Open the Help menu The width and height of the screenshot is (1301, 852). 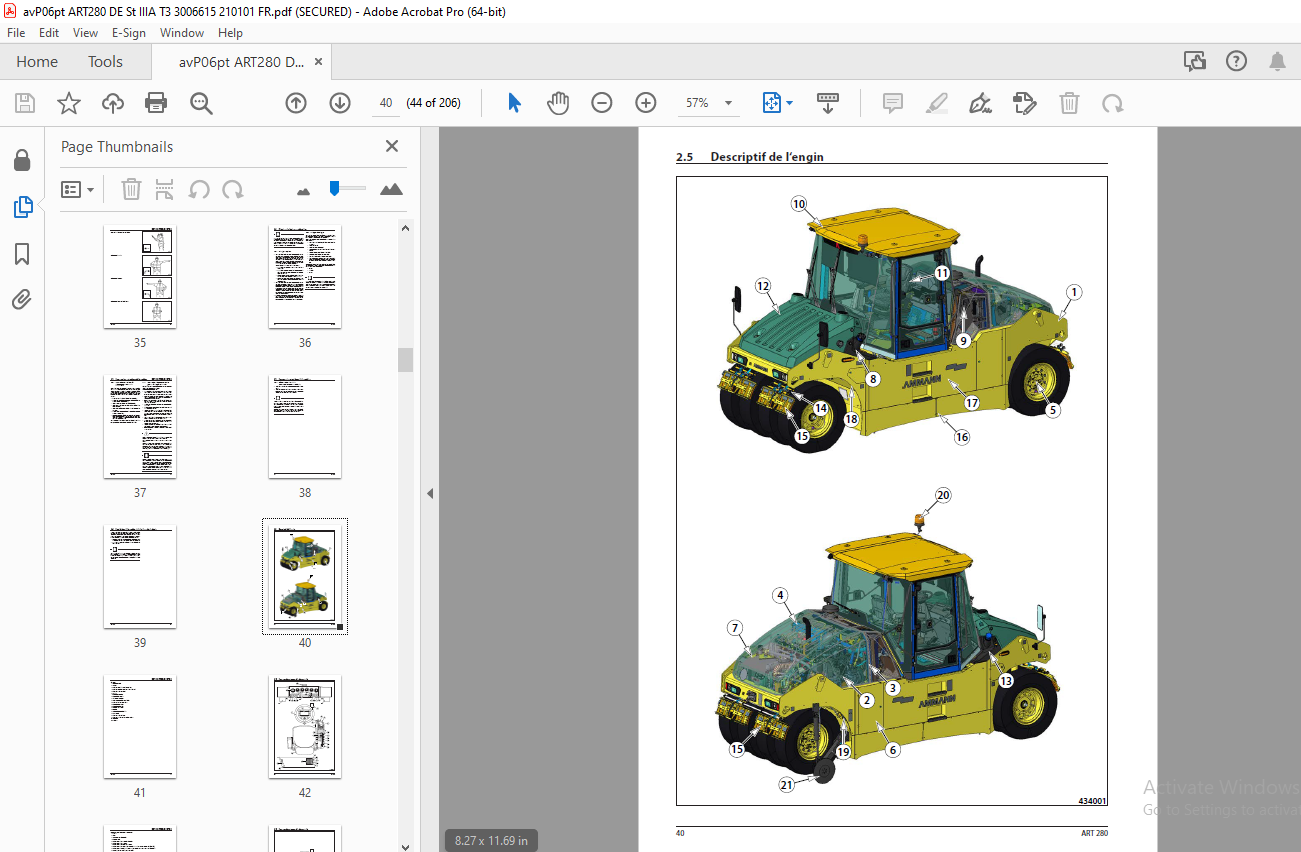[x=230, y=33]
